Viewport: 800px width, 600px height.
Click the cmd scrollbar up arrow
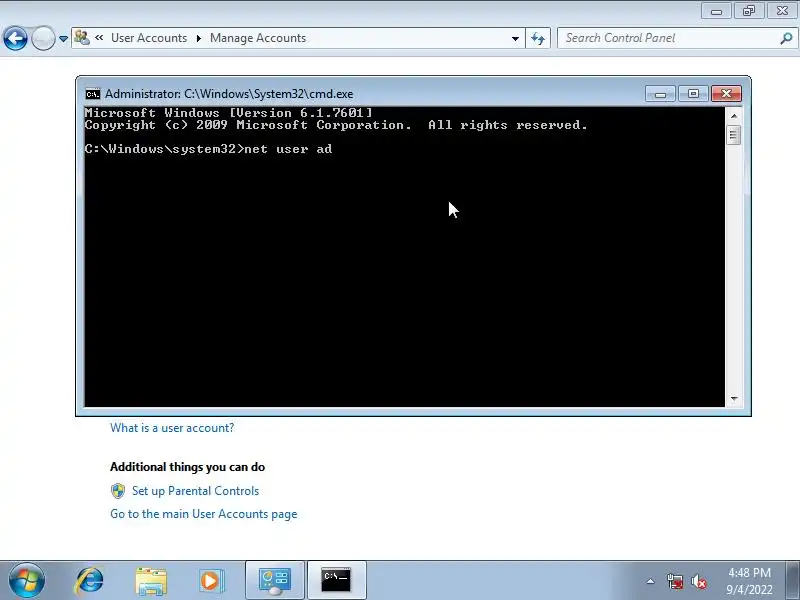tap(734, 116)
